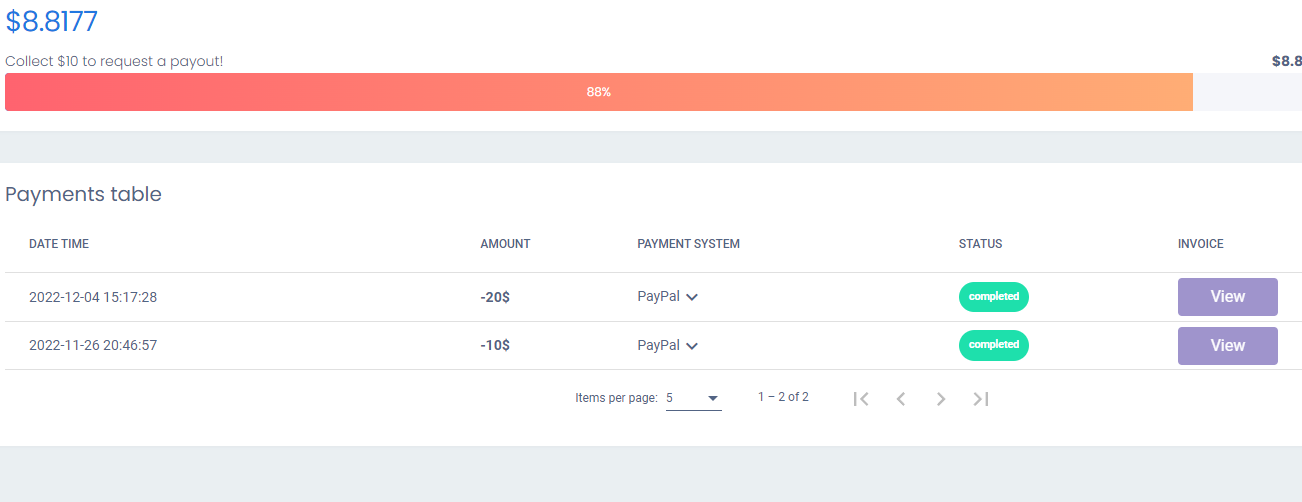Go to first page of payments

(861, 398)
